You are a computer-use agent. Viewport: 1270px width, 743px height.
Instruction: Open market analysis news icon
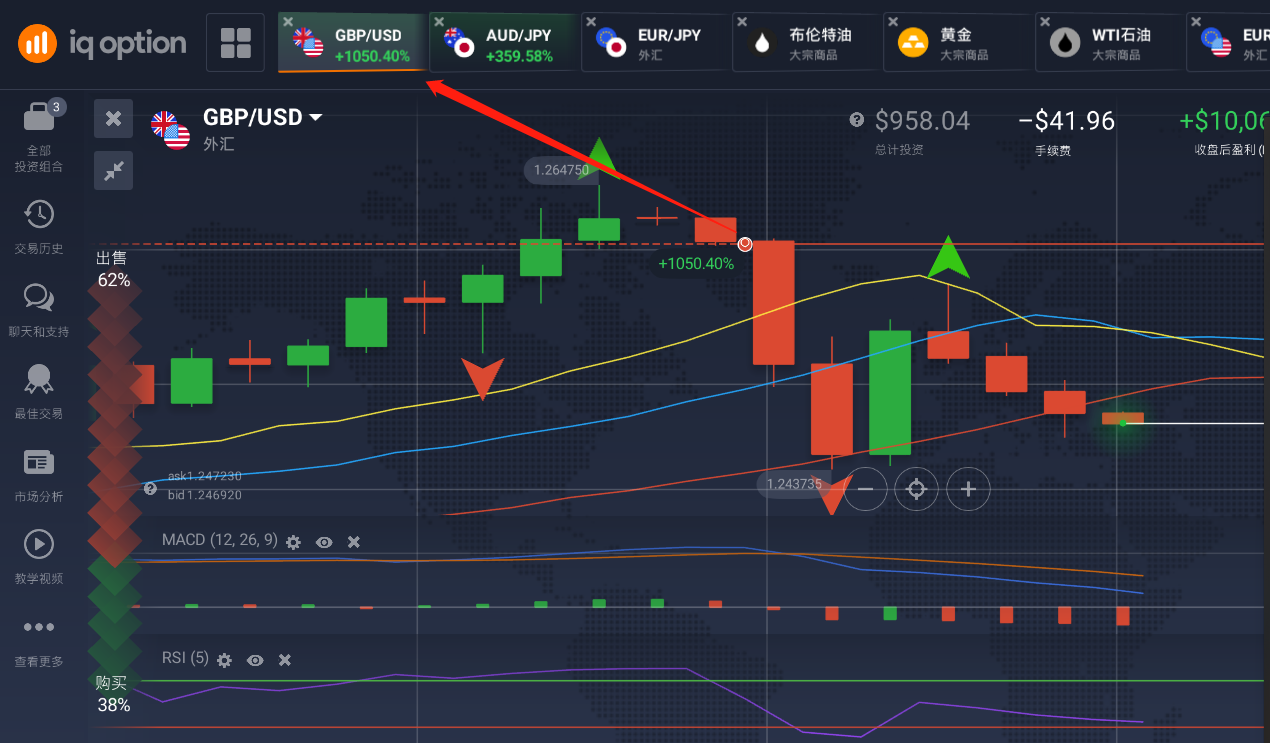click(39, 462)
